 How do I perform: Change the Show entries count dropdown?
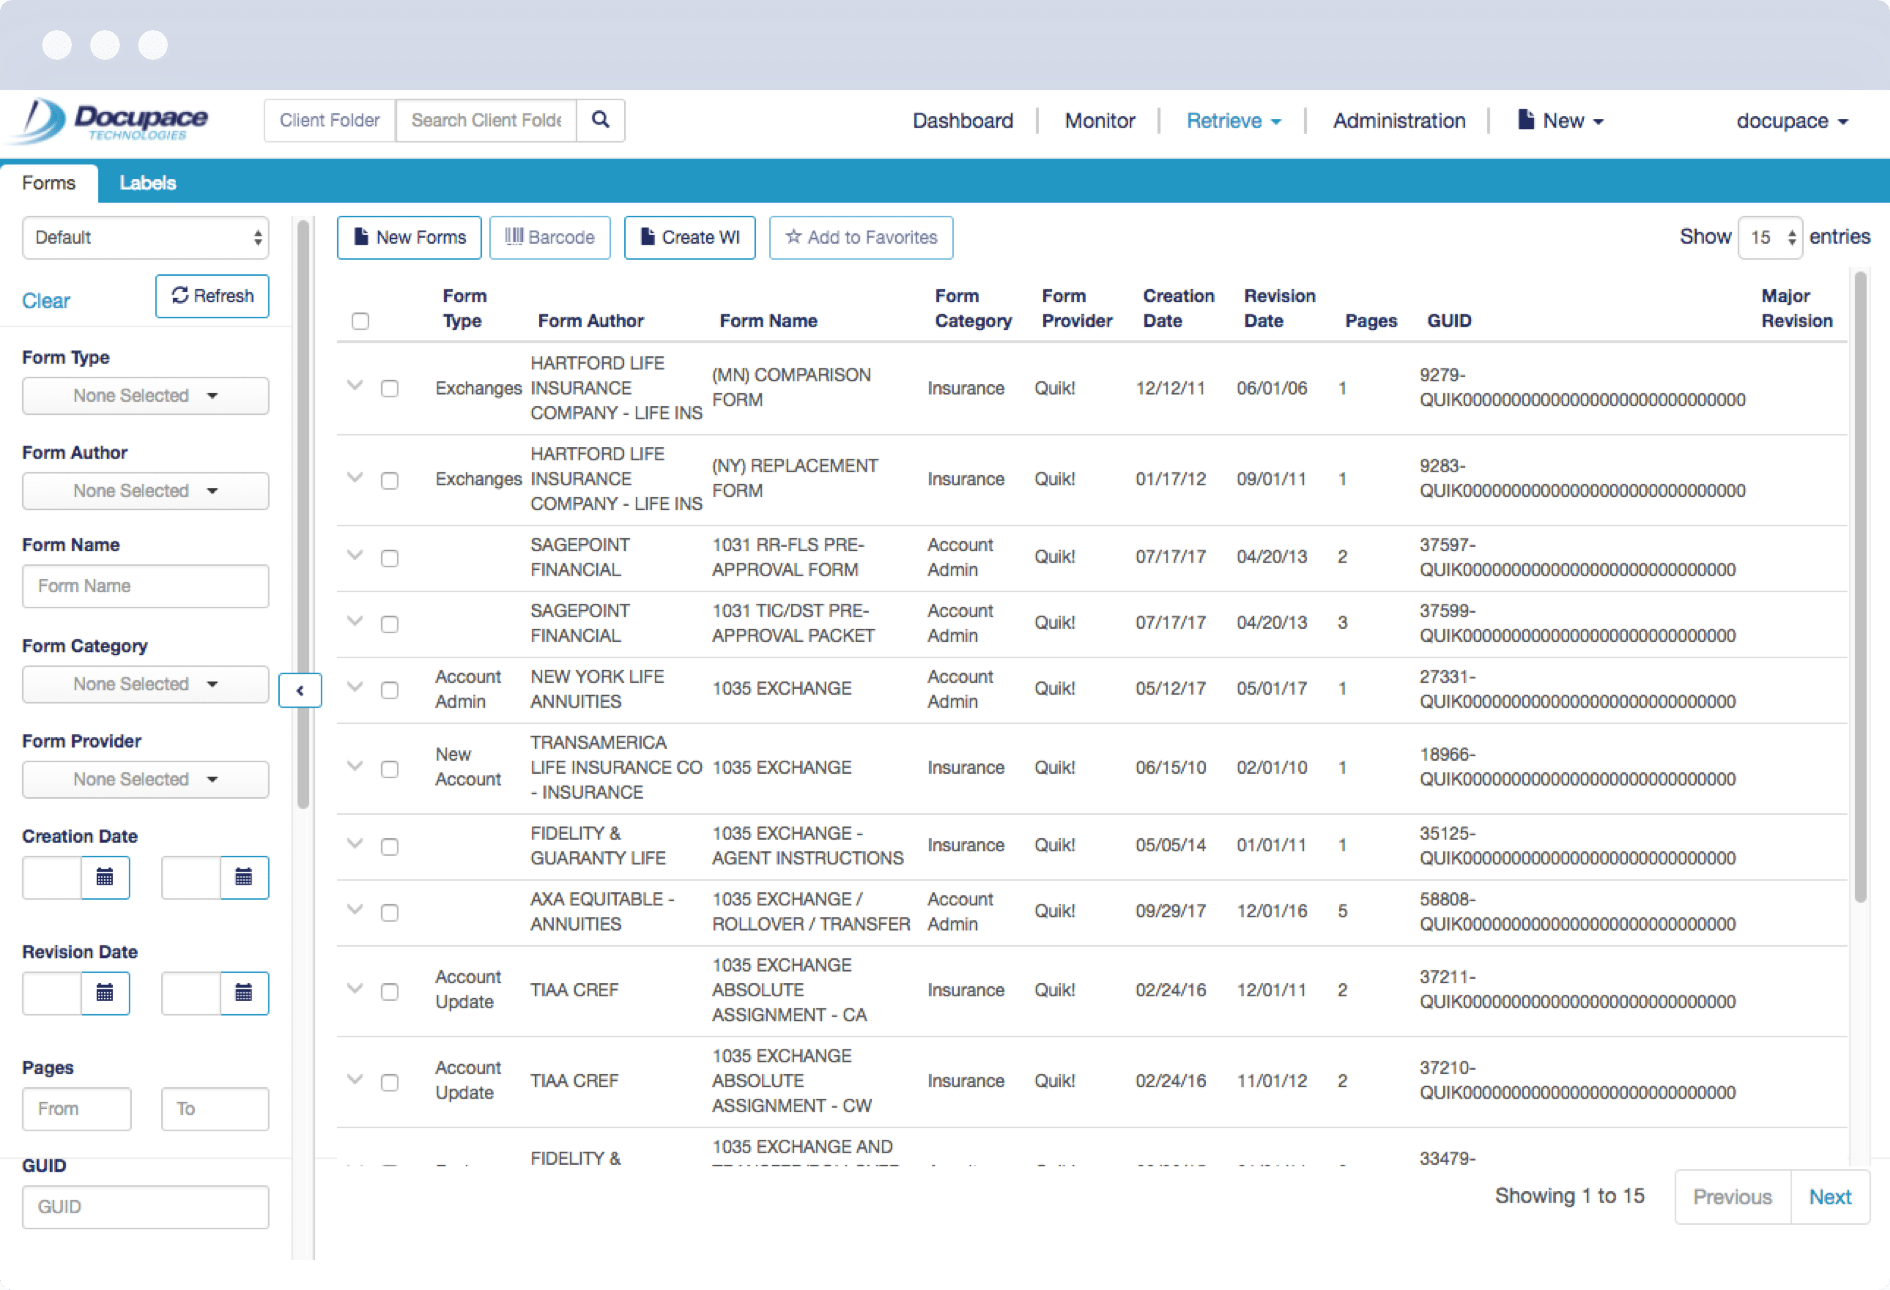point(1770,238)
